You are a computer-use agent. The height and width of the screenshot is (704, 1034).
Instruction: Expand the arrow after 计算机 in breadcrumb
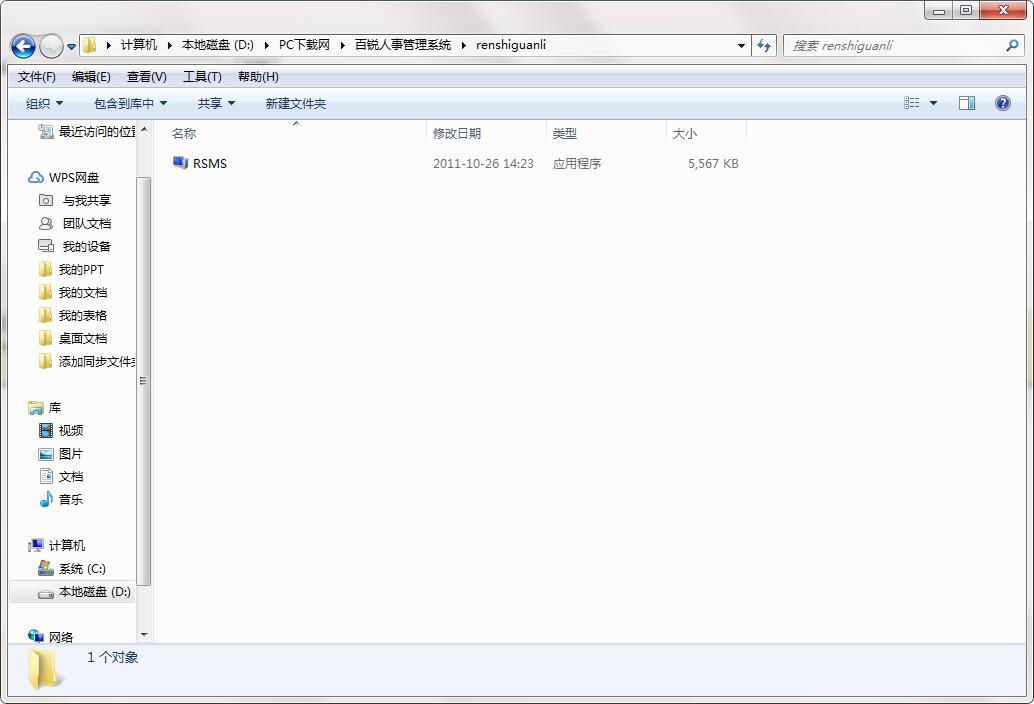point(169,45)
